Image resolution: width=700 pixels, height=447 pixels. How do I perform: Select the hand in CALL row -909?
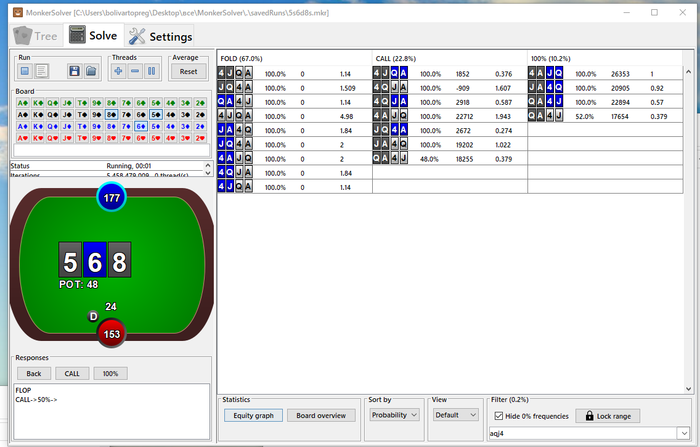[x=390, y=88]
